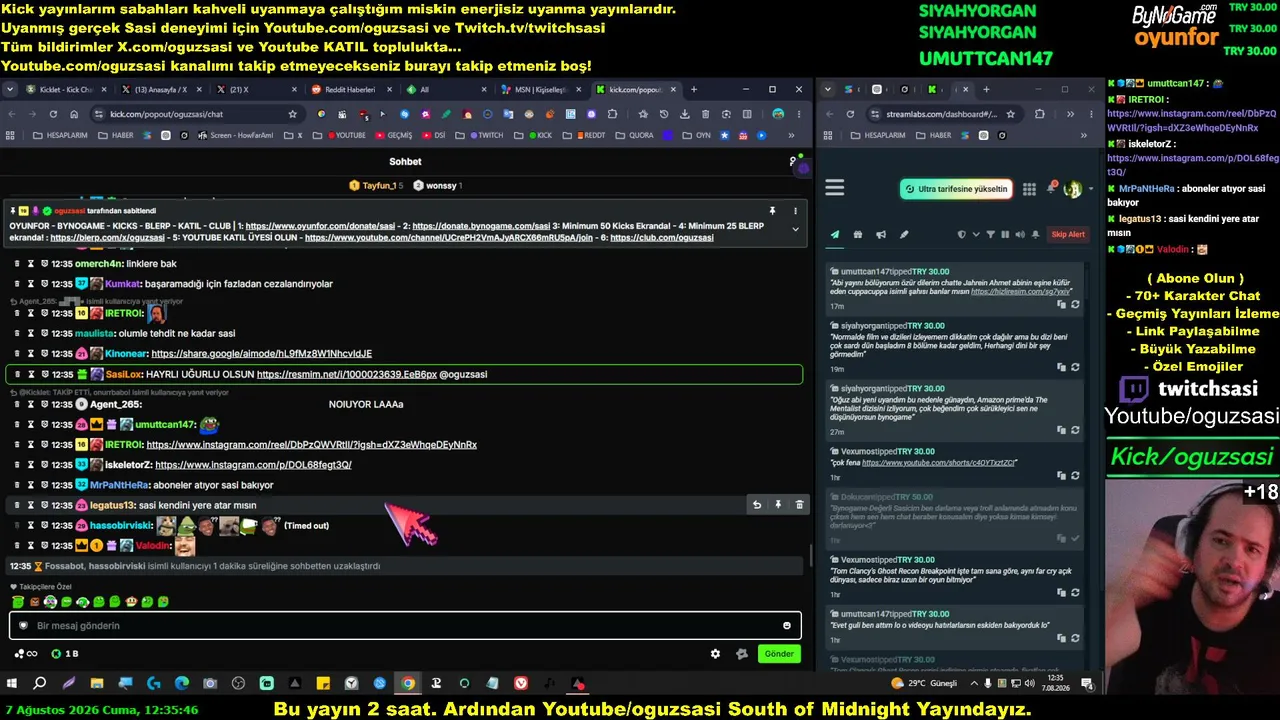Open the REDDIT bookmarks folder
The image size is (1280, 720).
click(586, 135)
